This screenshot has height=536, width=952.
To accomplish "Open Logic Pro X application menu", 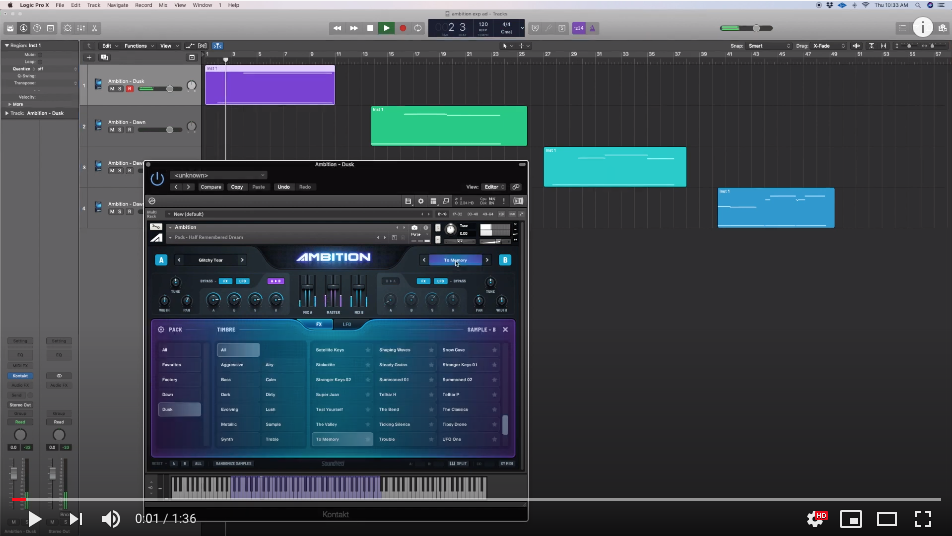I will (x=35, y=5).
